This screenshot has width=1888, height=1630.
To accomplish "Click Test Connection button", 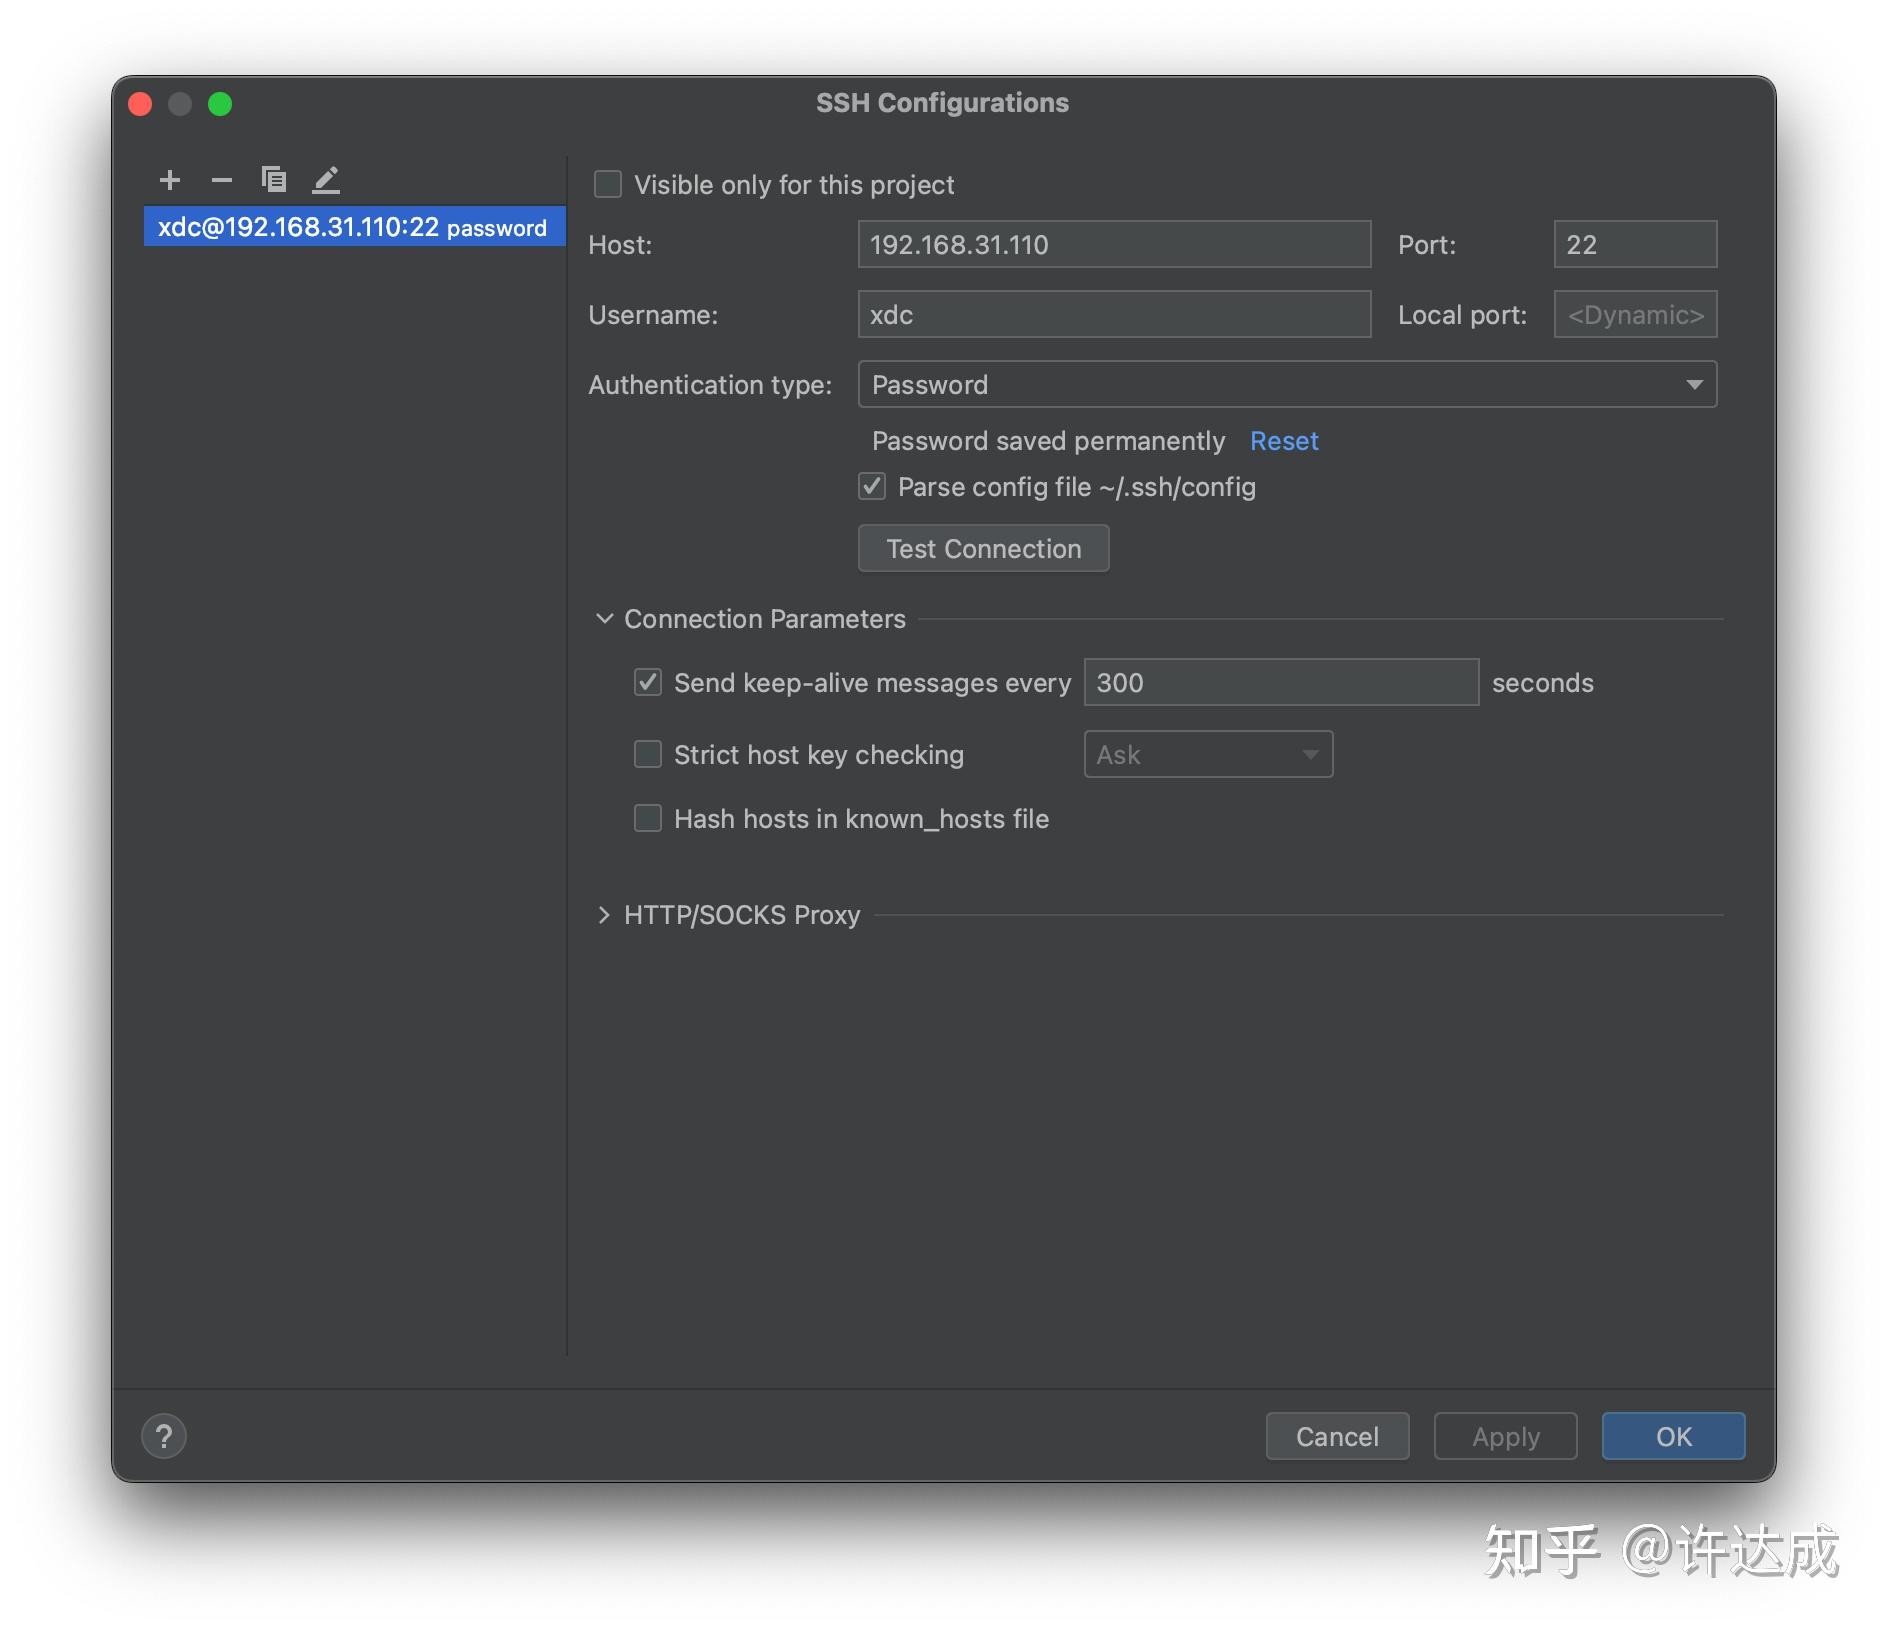I will (983, 548).
